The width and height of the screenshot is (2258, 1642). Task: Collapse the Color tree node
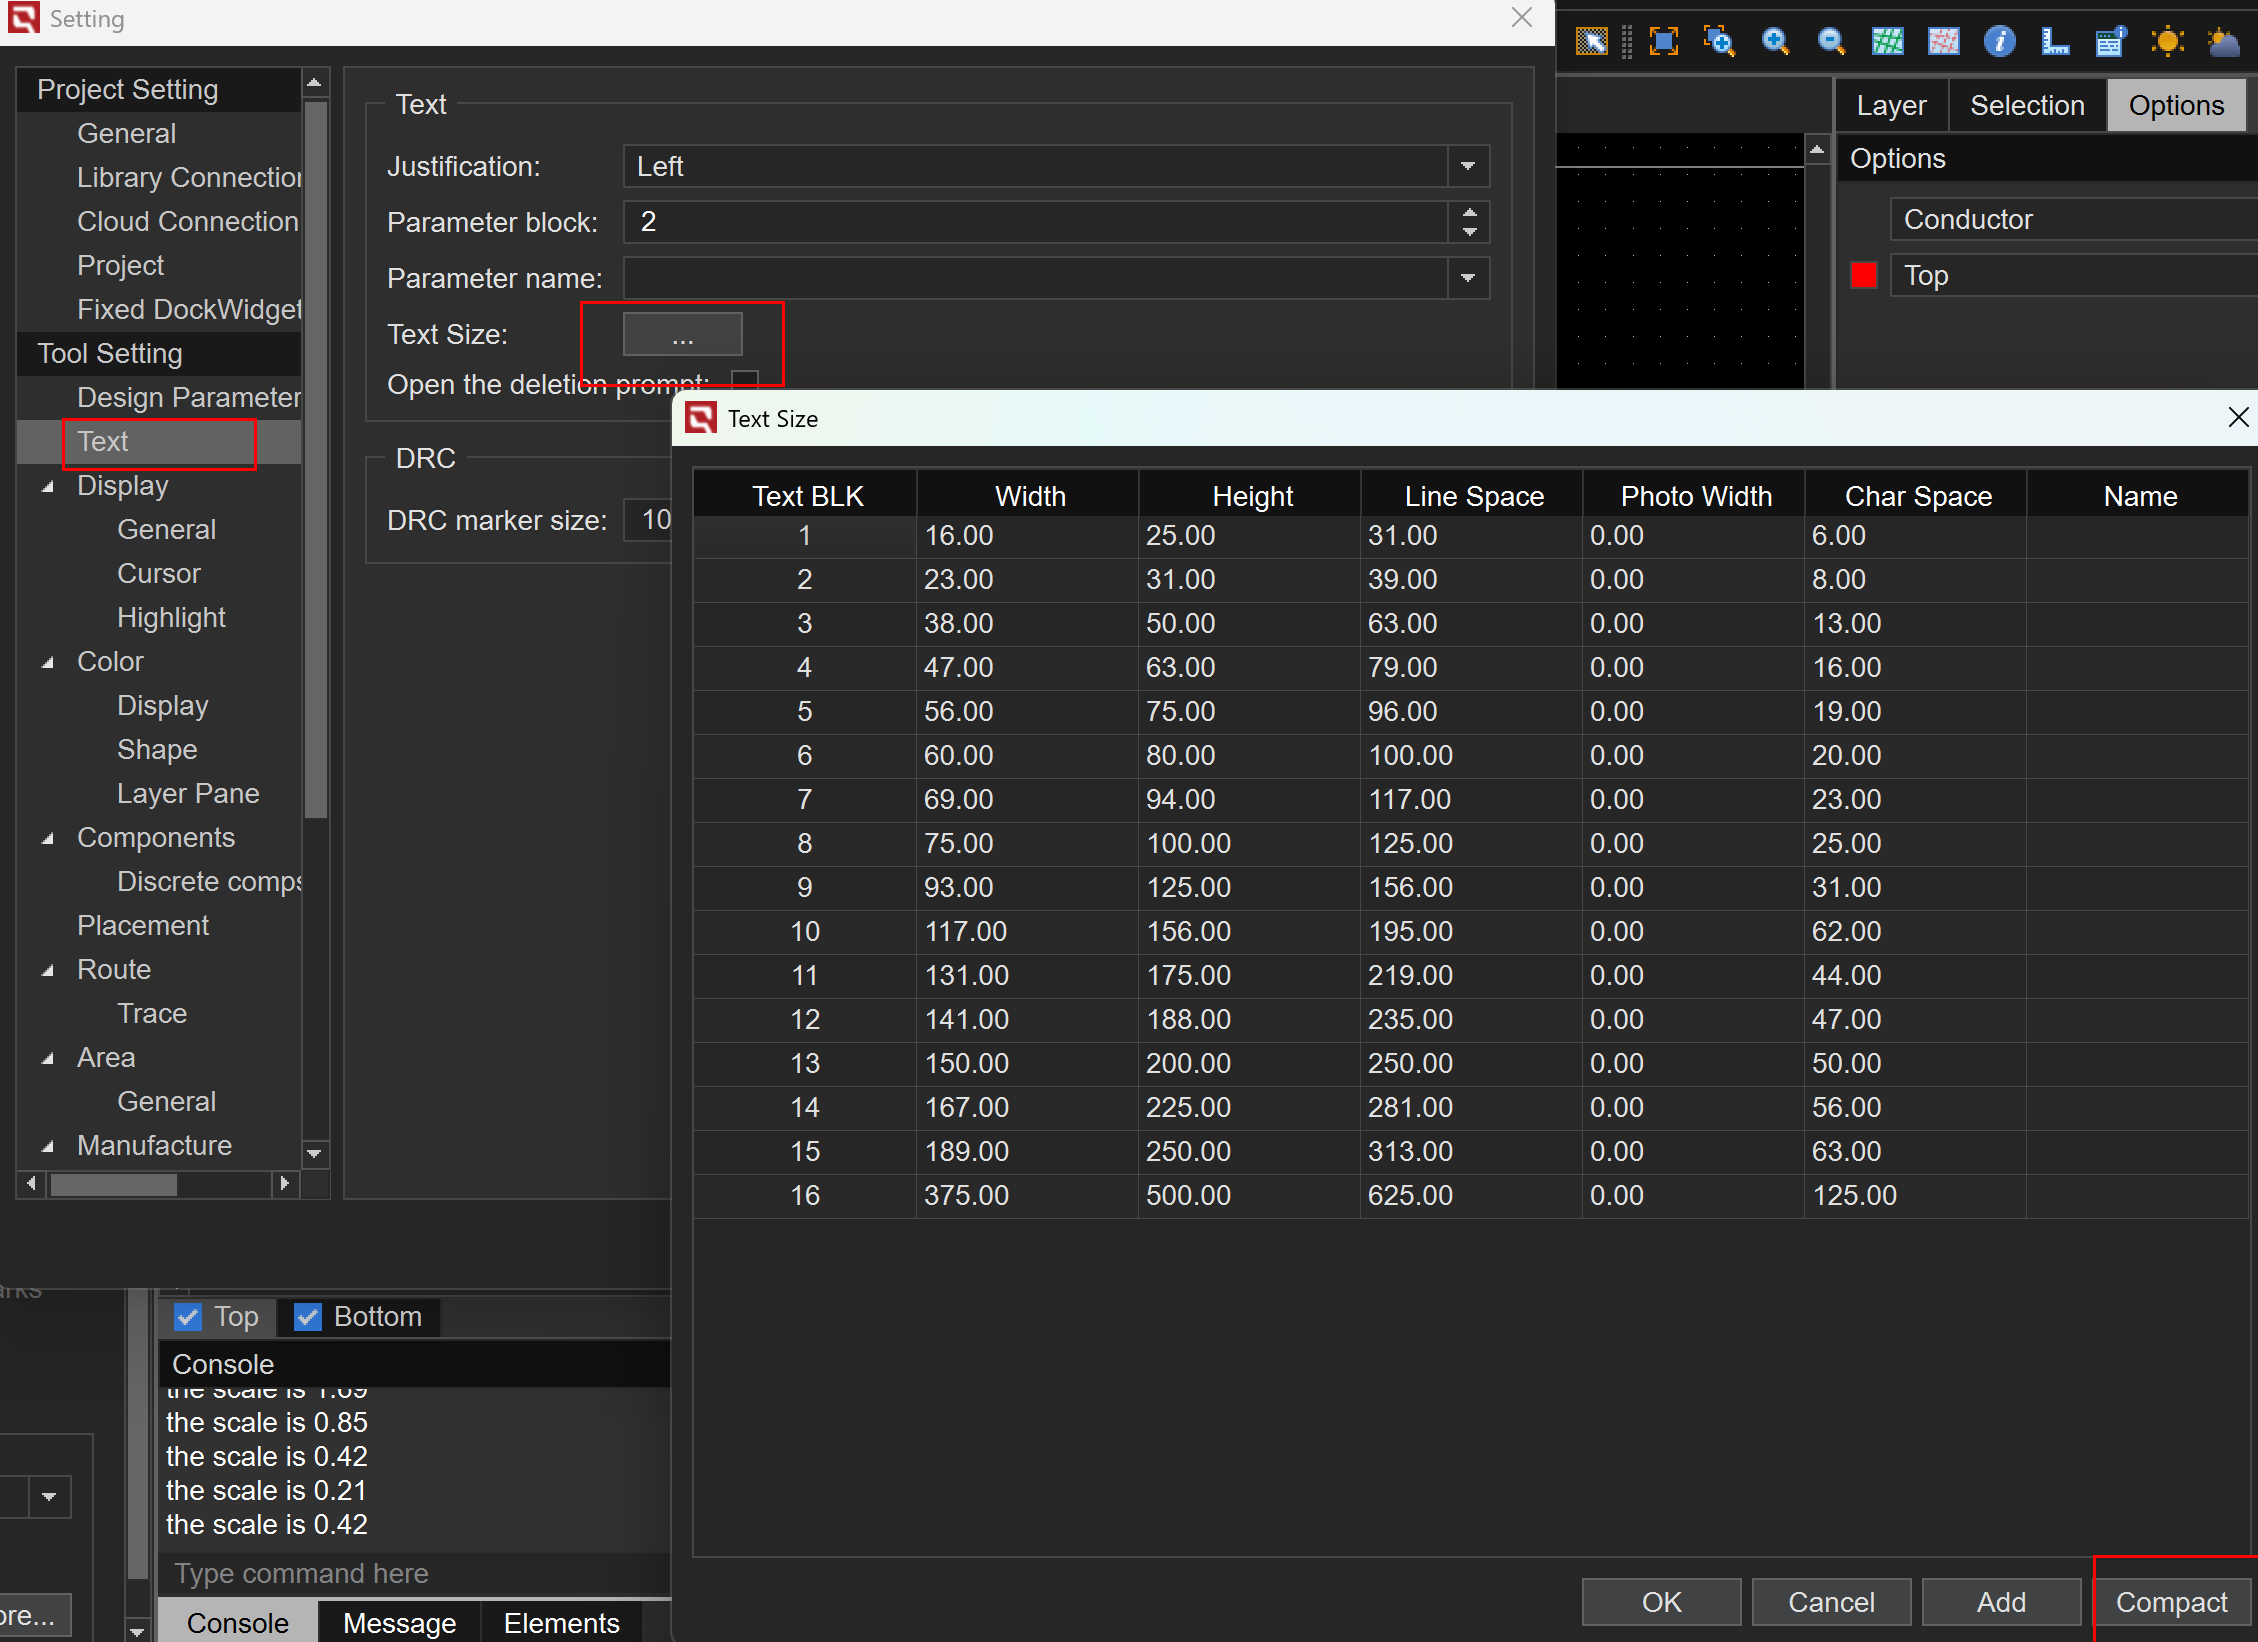pyautogui.click(x=47, y=662)
